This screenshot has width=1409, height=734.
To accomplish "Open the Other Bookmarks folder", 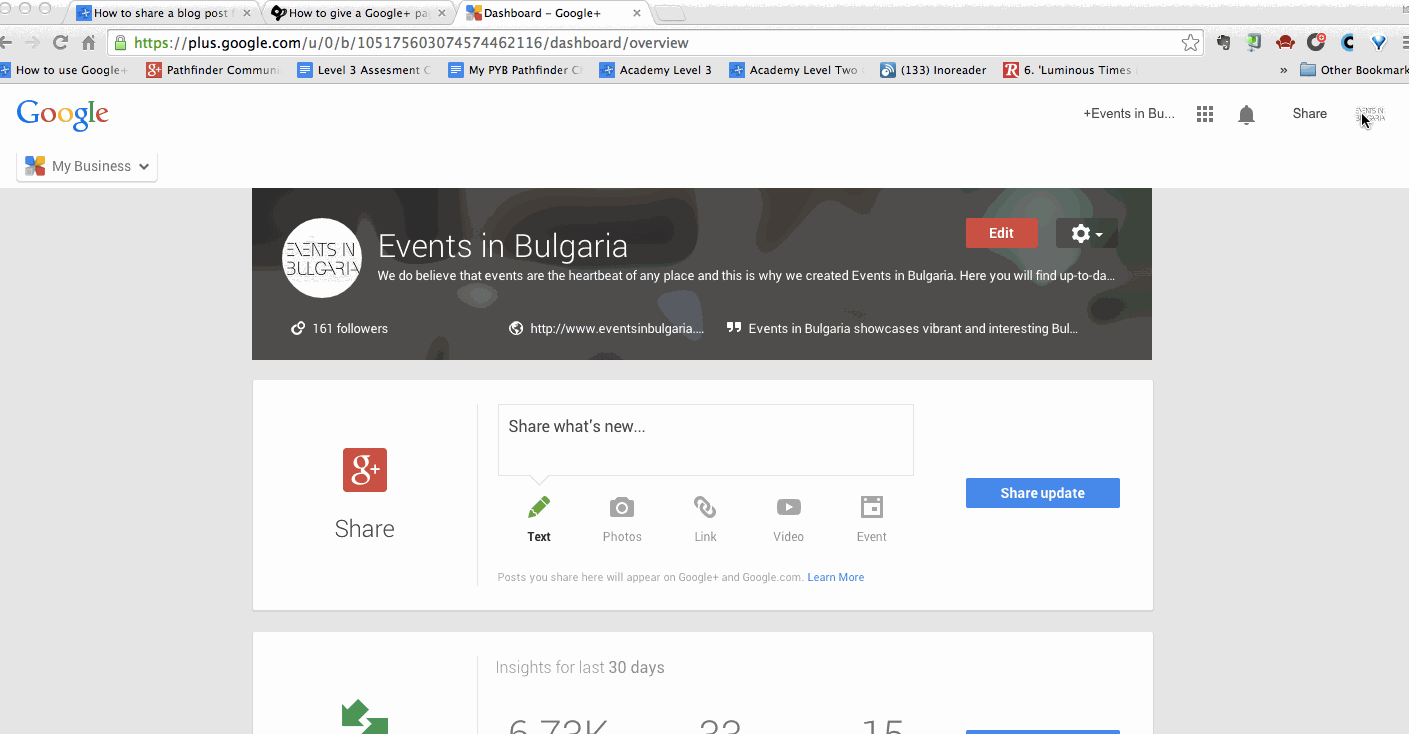I will click(x=1354, y=70).
